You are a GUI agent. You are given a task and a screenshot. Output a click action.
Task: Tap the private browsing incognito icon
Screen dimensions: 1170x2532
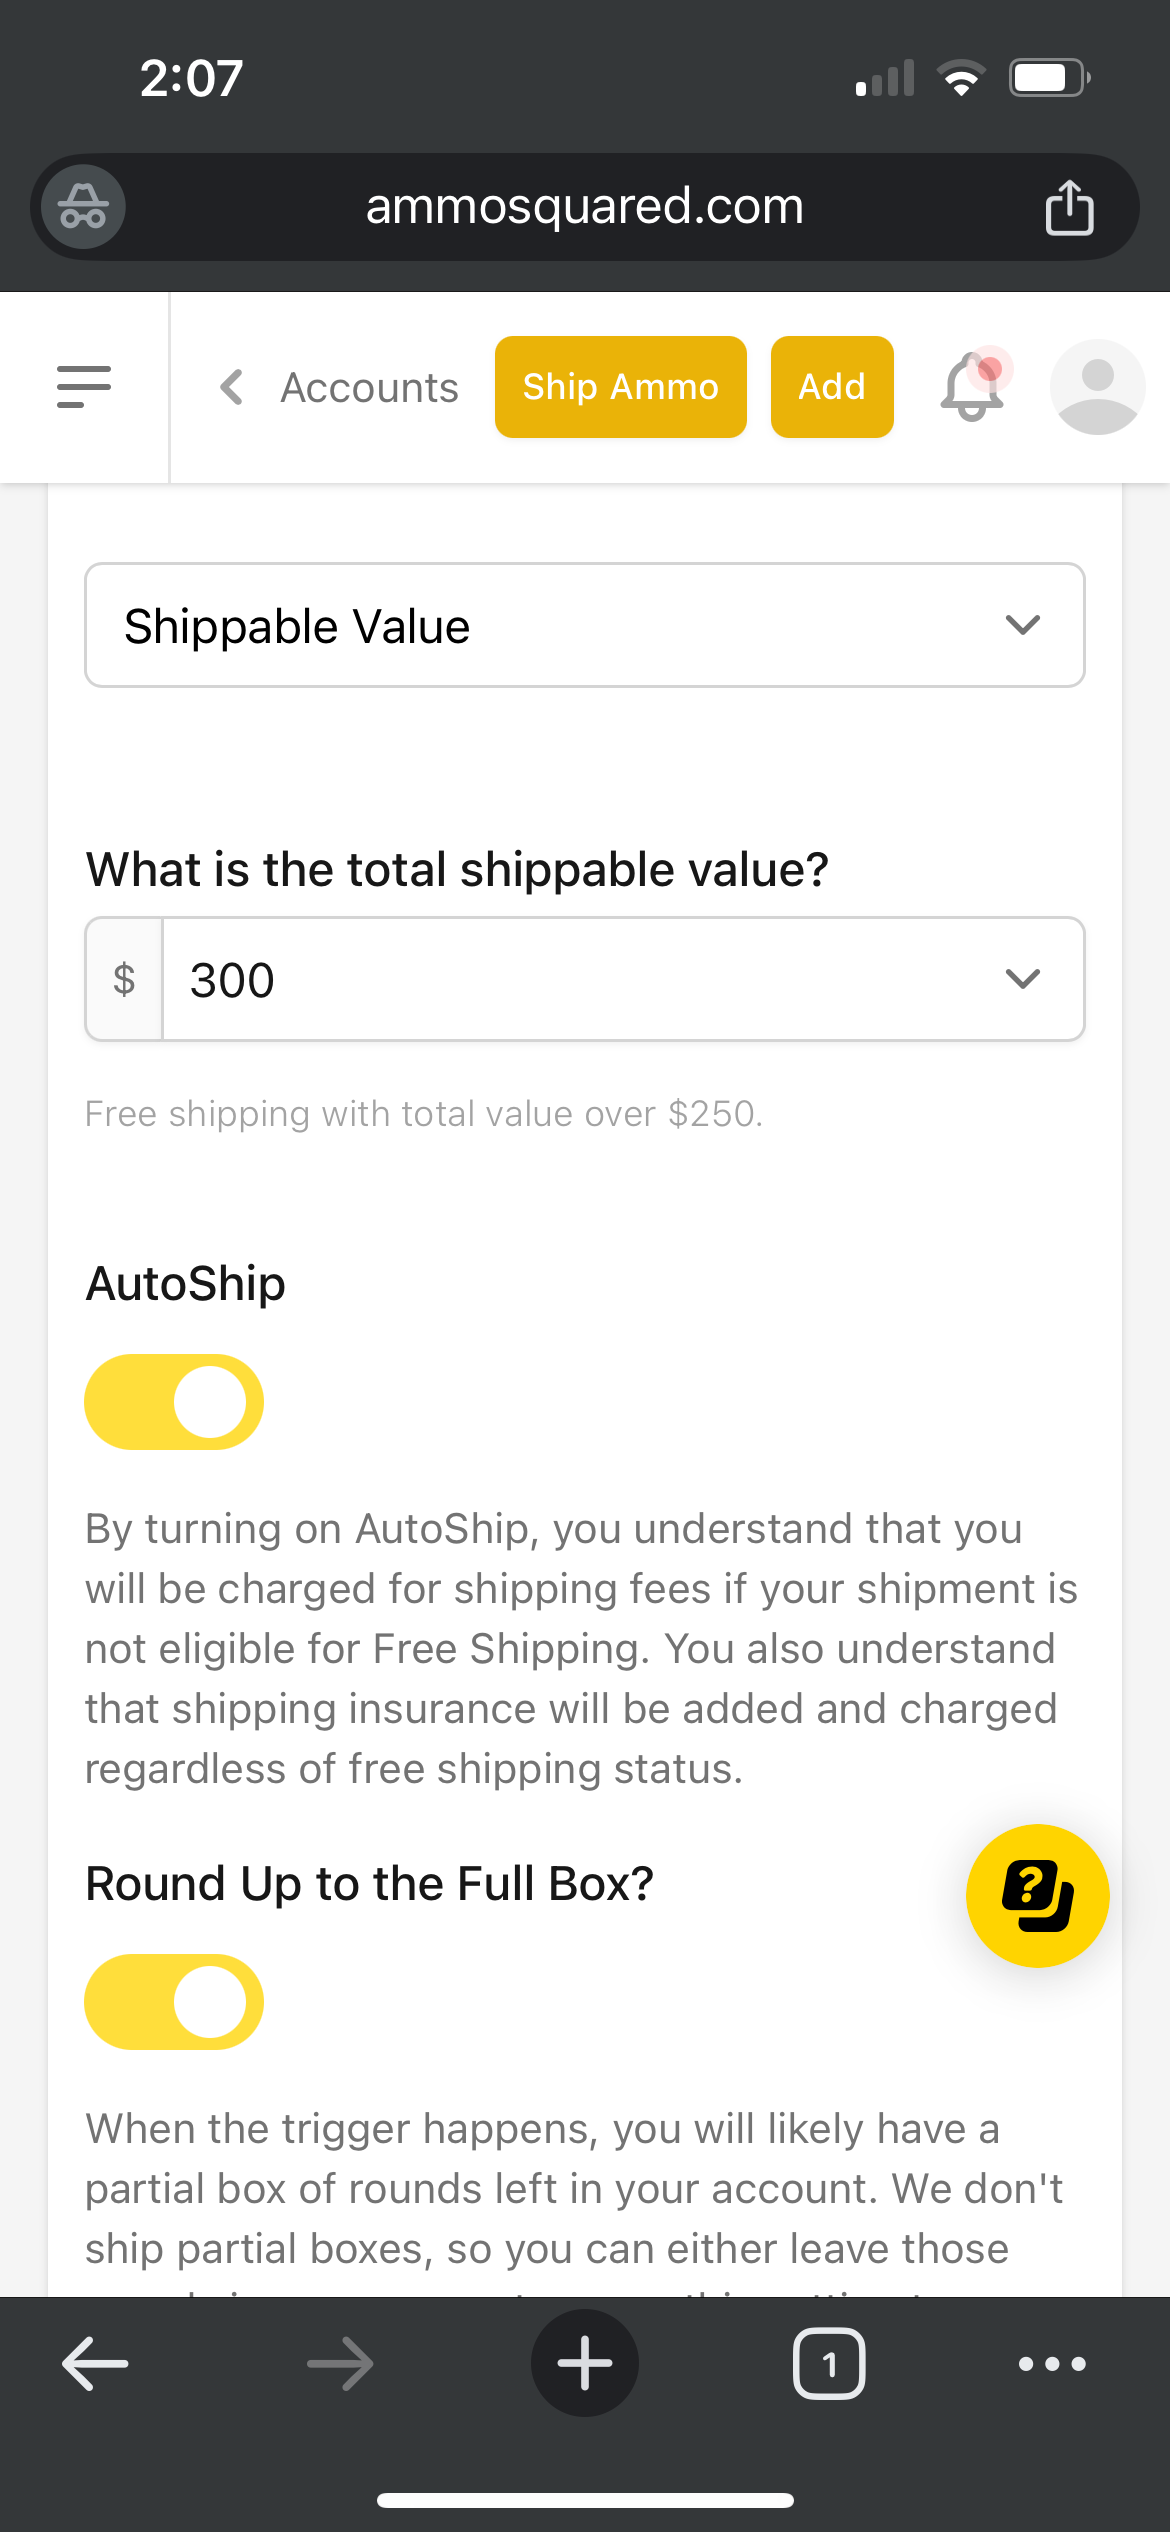tap(83, 207)
